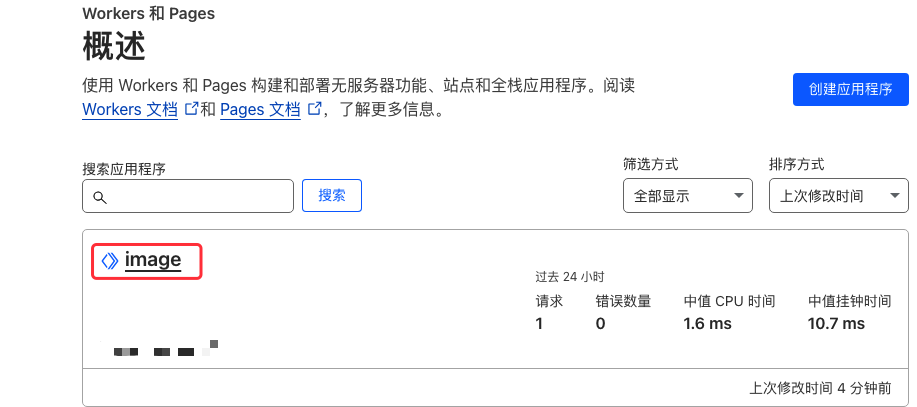Click the arrow on 全部显示 dropdown
The height and width of the screenshot is (407, 917).
click(x=739, y=195)
